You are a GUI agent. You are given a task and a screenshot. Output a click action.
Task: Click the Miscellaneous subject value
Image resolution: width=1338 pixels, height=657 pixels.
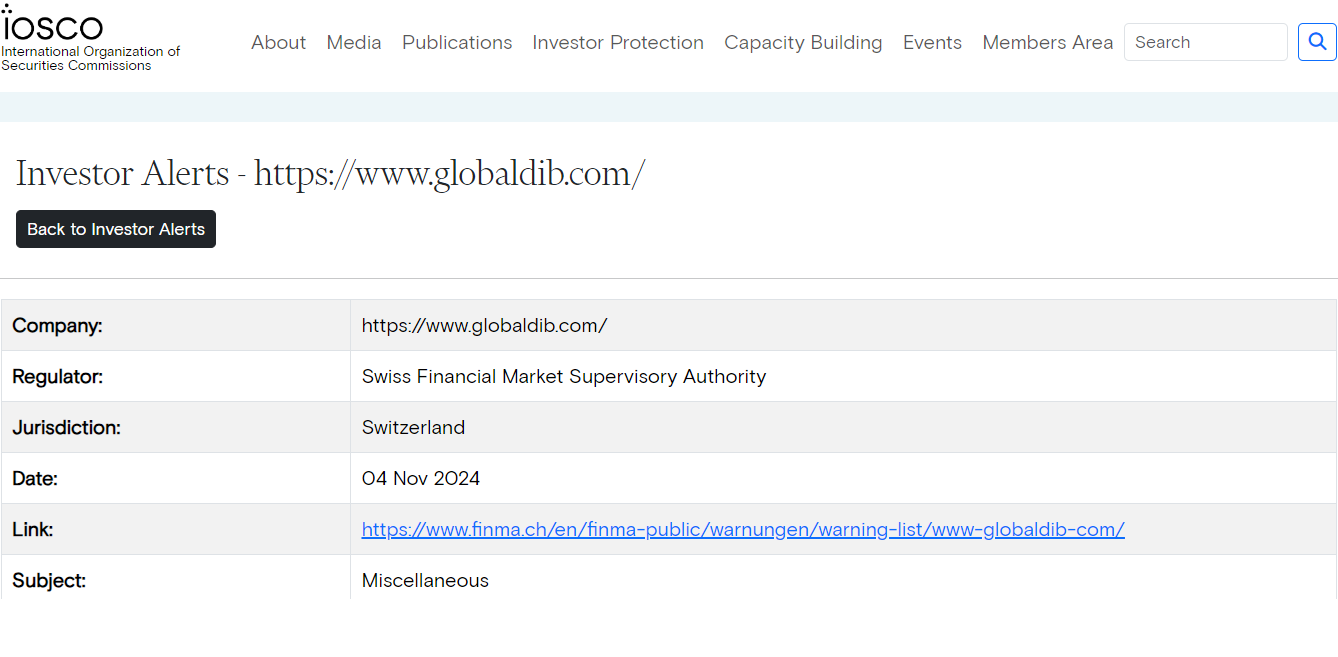click(425, 580)
